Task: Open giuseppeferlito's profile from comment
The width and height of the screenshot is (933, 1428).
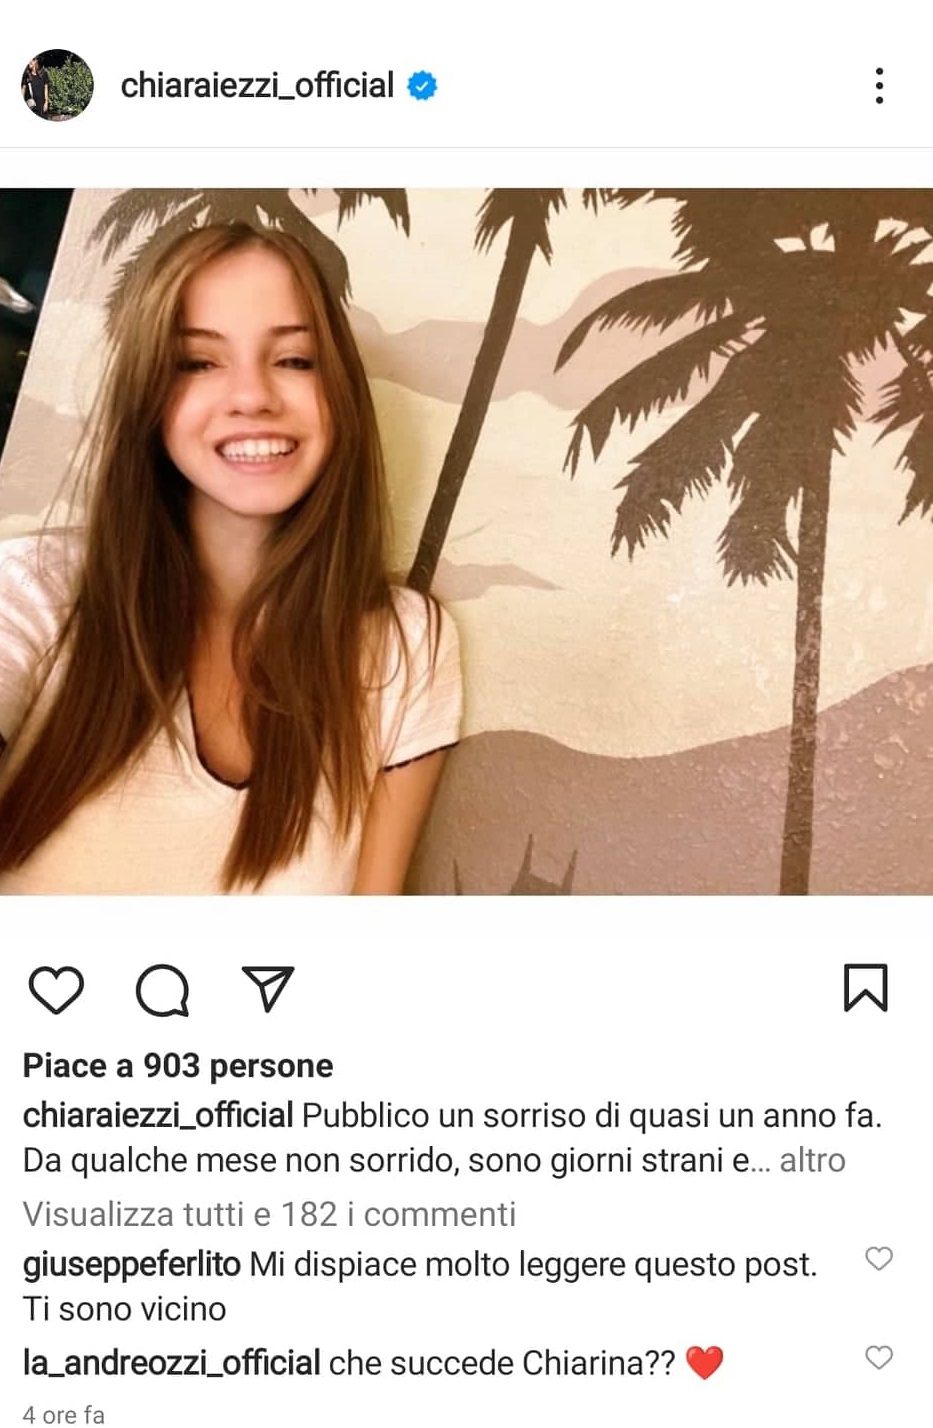Action: tap(132, 1264)
